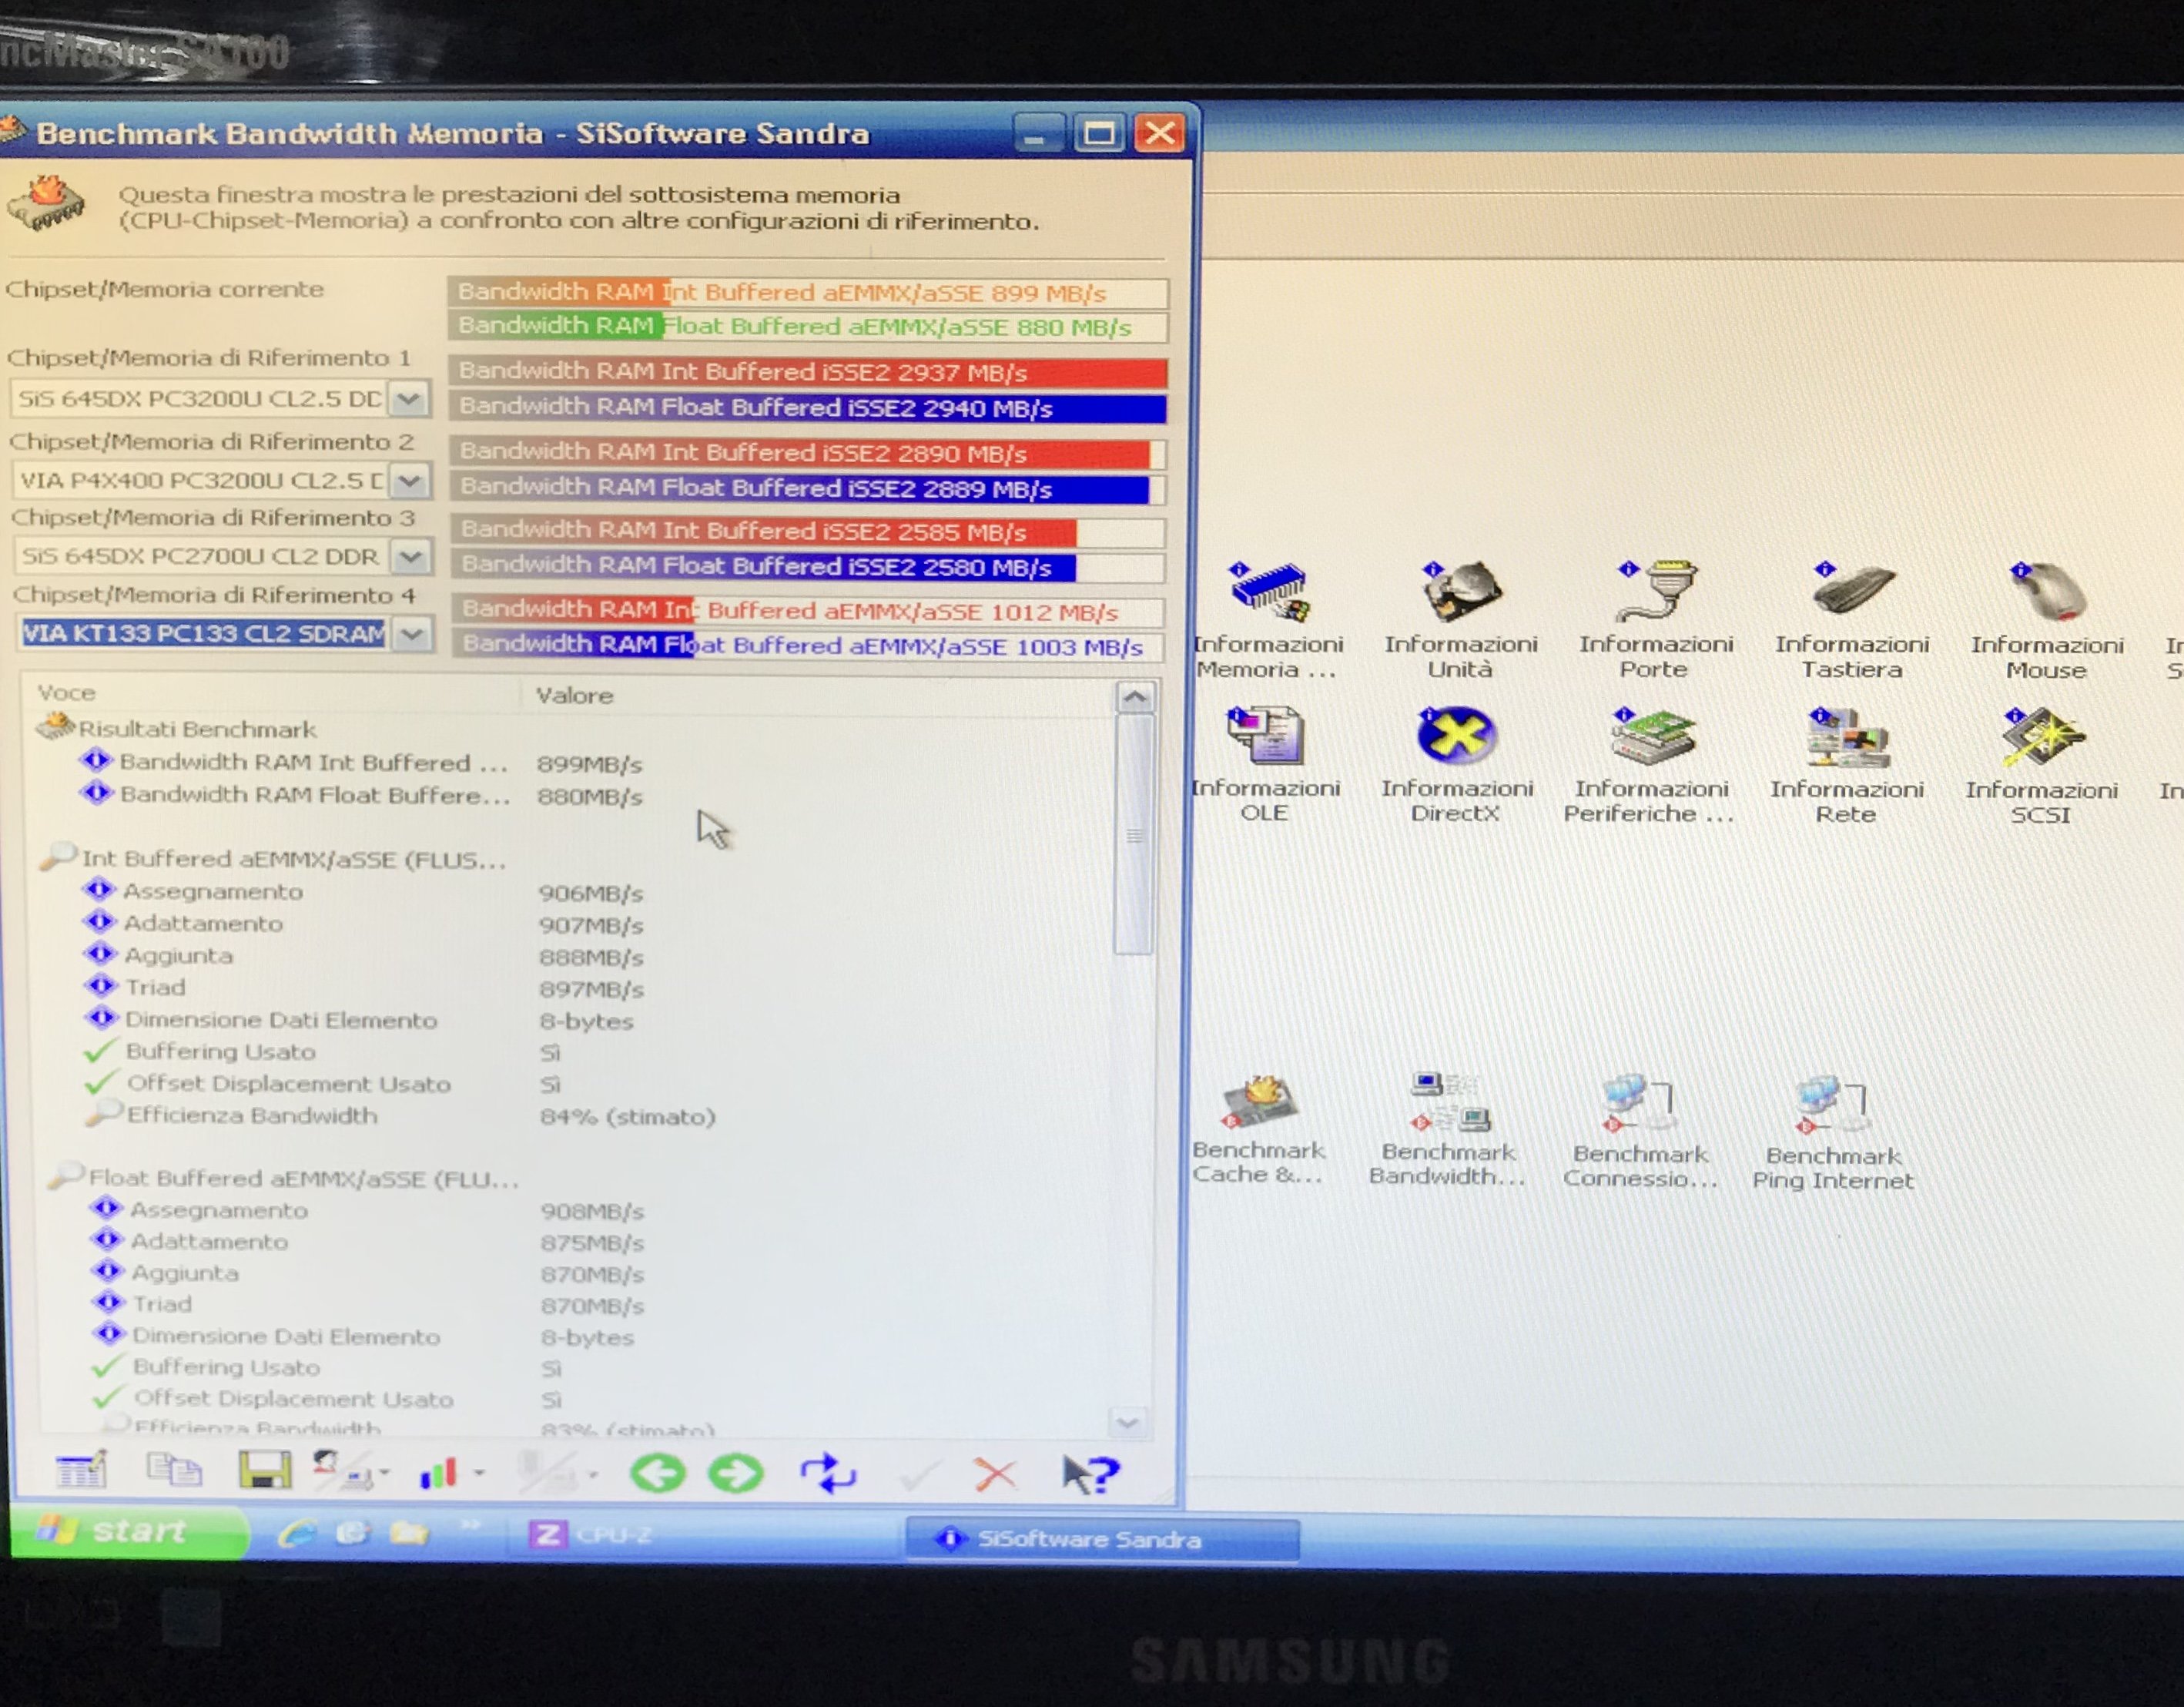This screenshot has height=1707, width=2184.
Task: Click the red X cancel icon
Action: tap(994, 1474)
